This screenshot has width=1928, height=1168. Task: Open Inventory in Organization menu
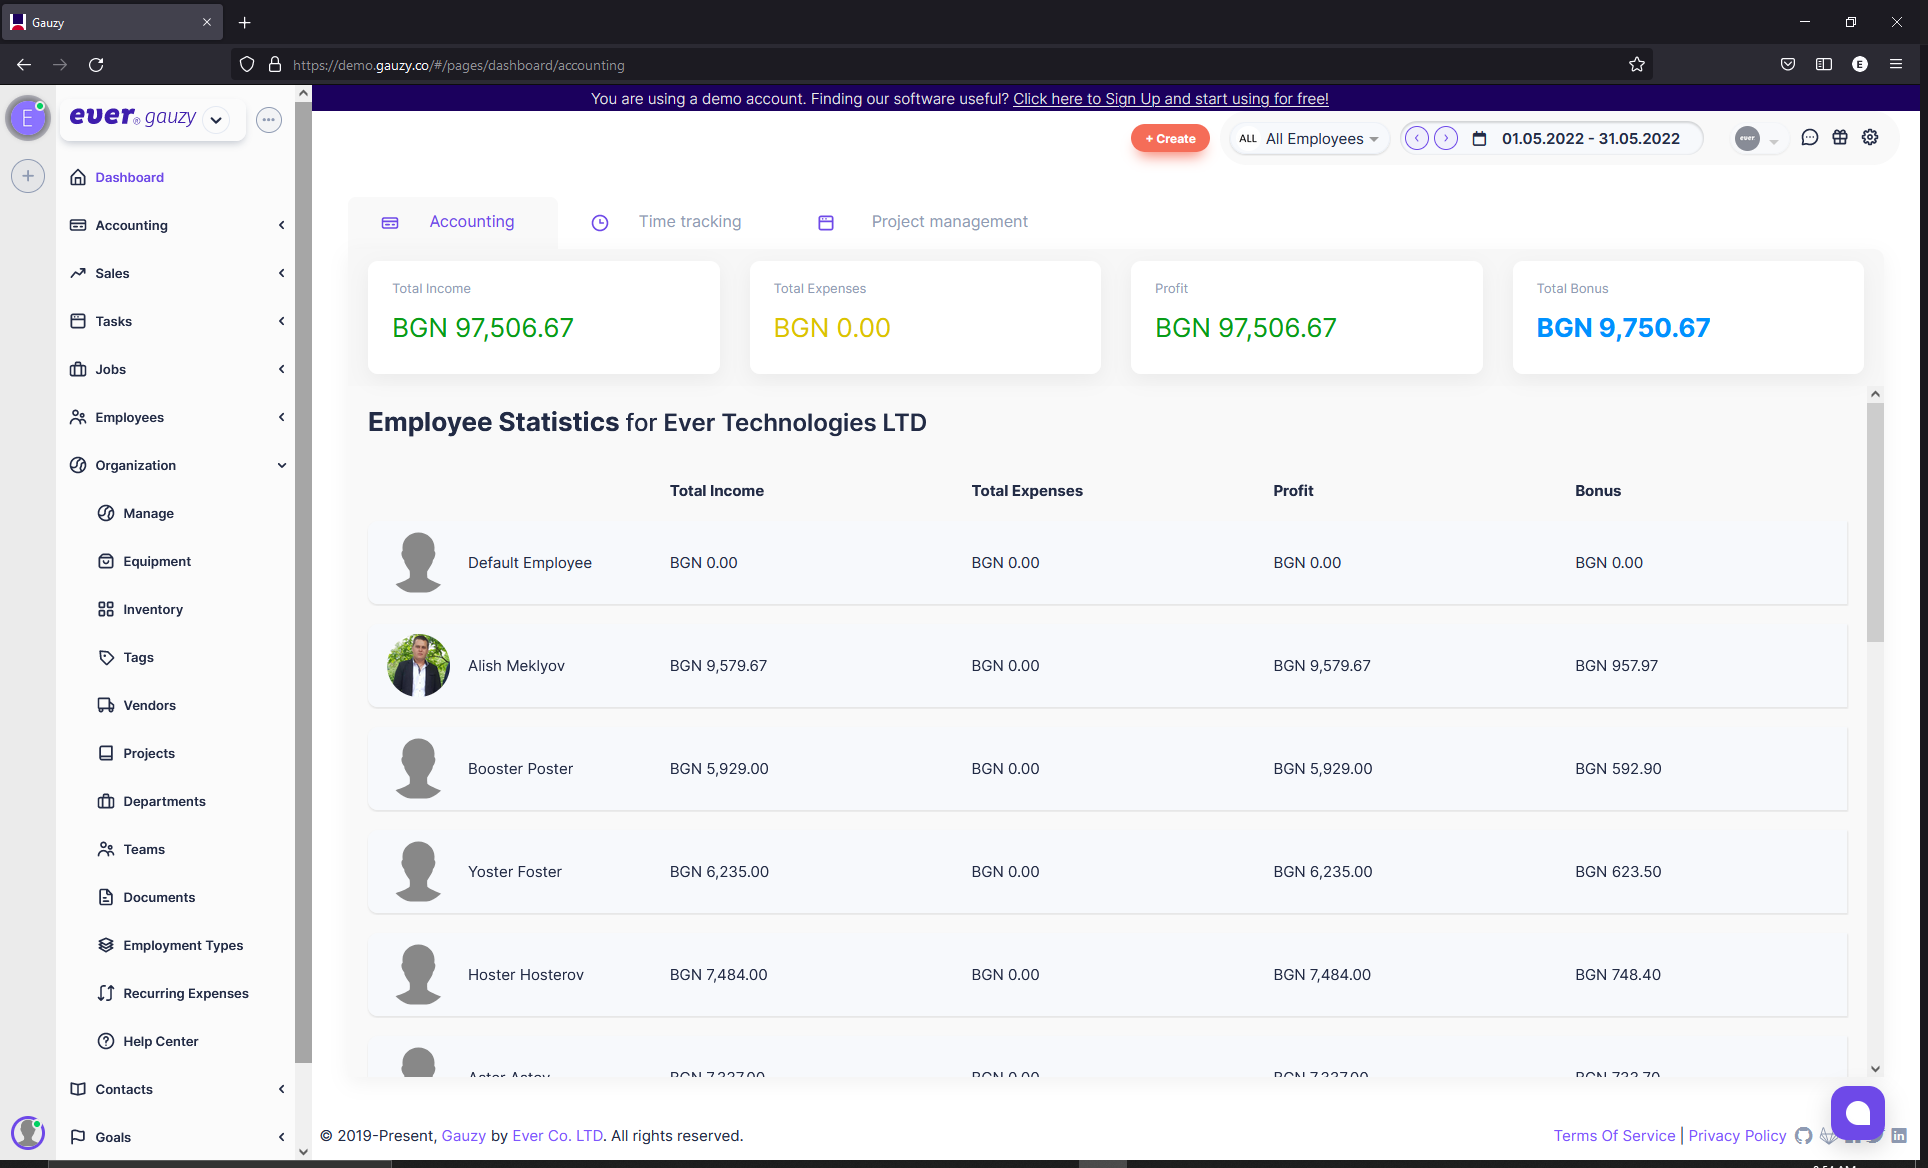coord(152,609)
